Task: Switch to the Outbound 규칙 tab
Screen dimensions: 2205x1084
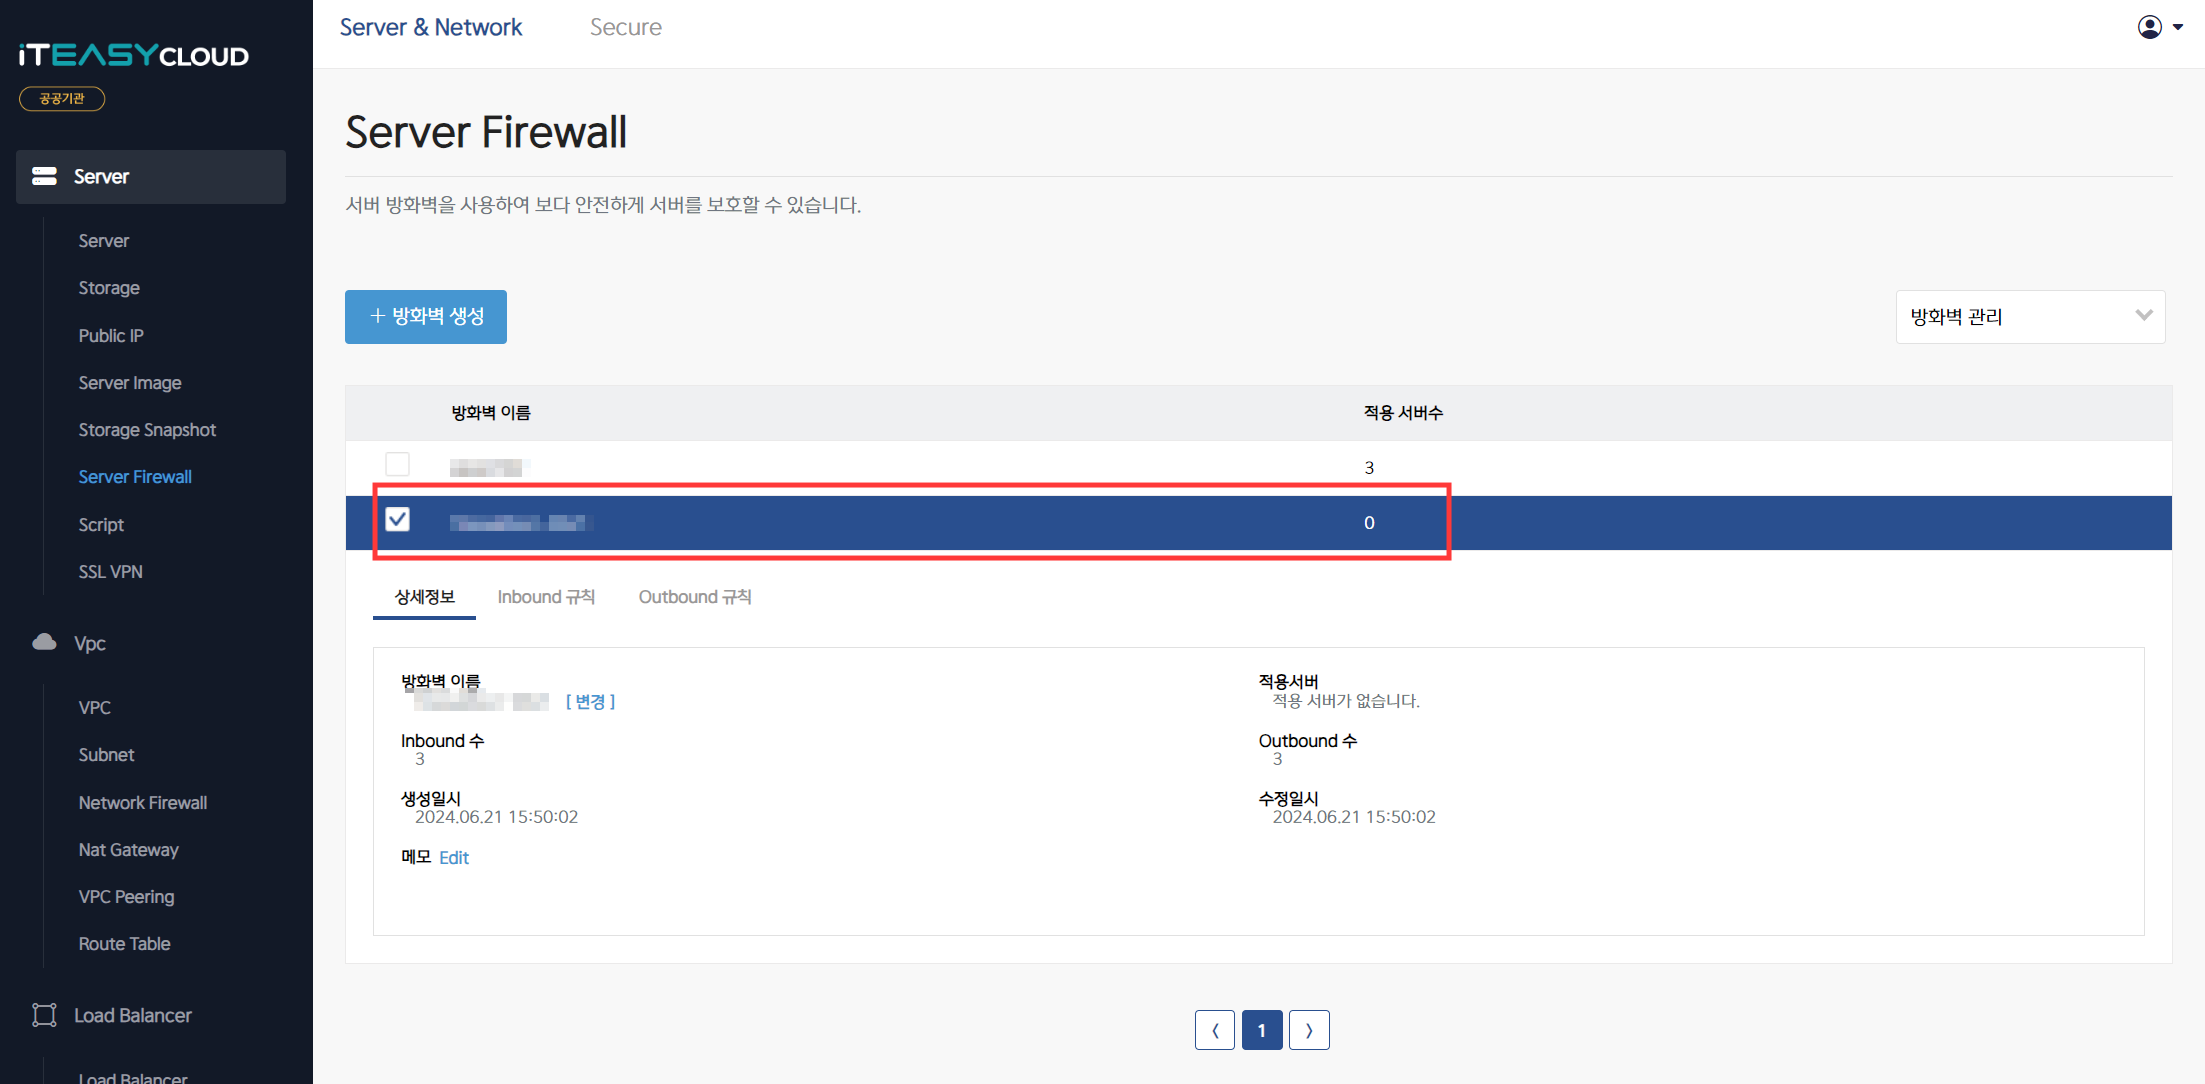Action: point(695,597)
